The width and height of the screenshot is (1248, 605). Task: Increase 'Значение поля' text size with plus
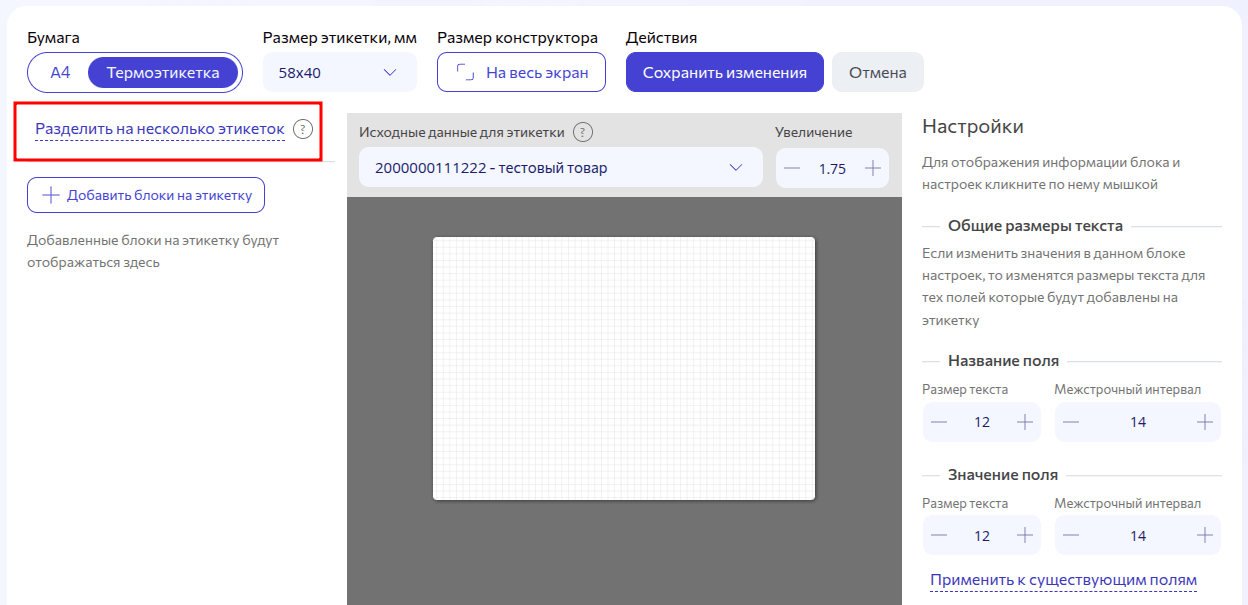tap(1024, 535)
